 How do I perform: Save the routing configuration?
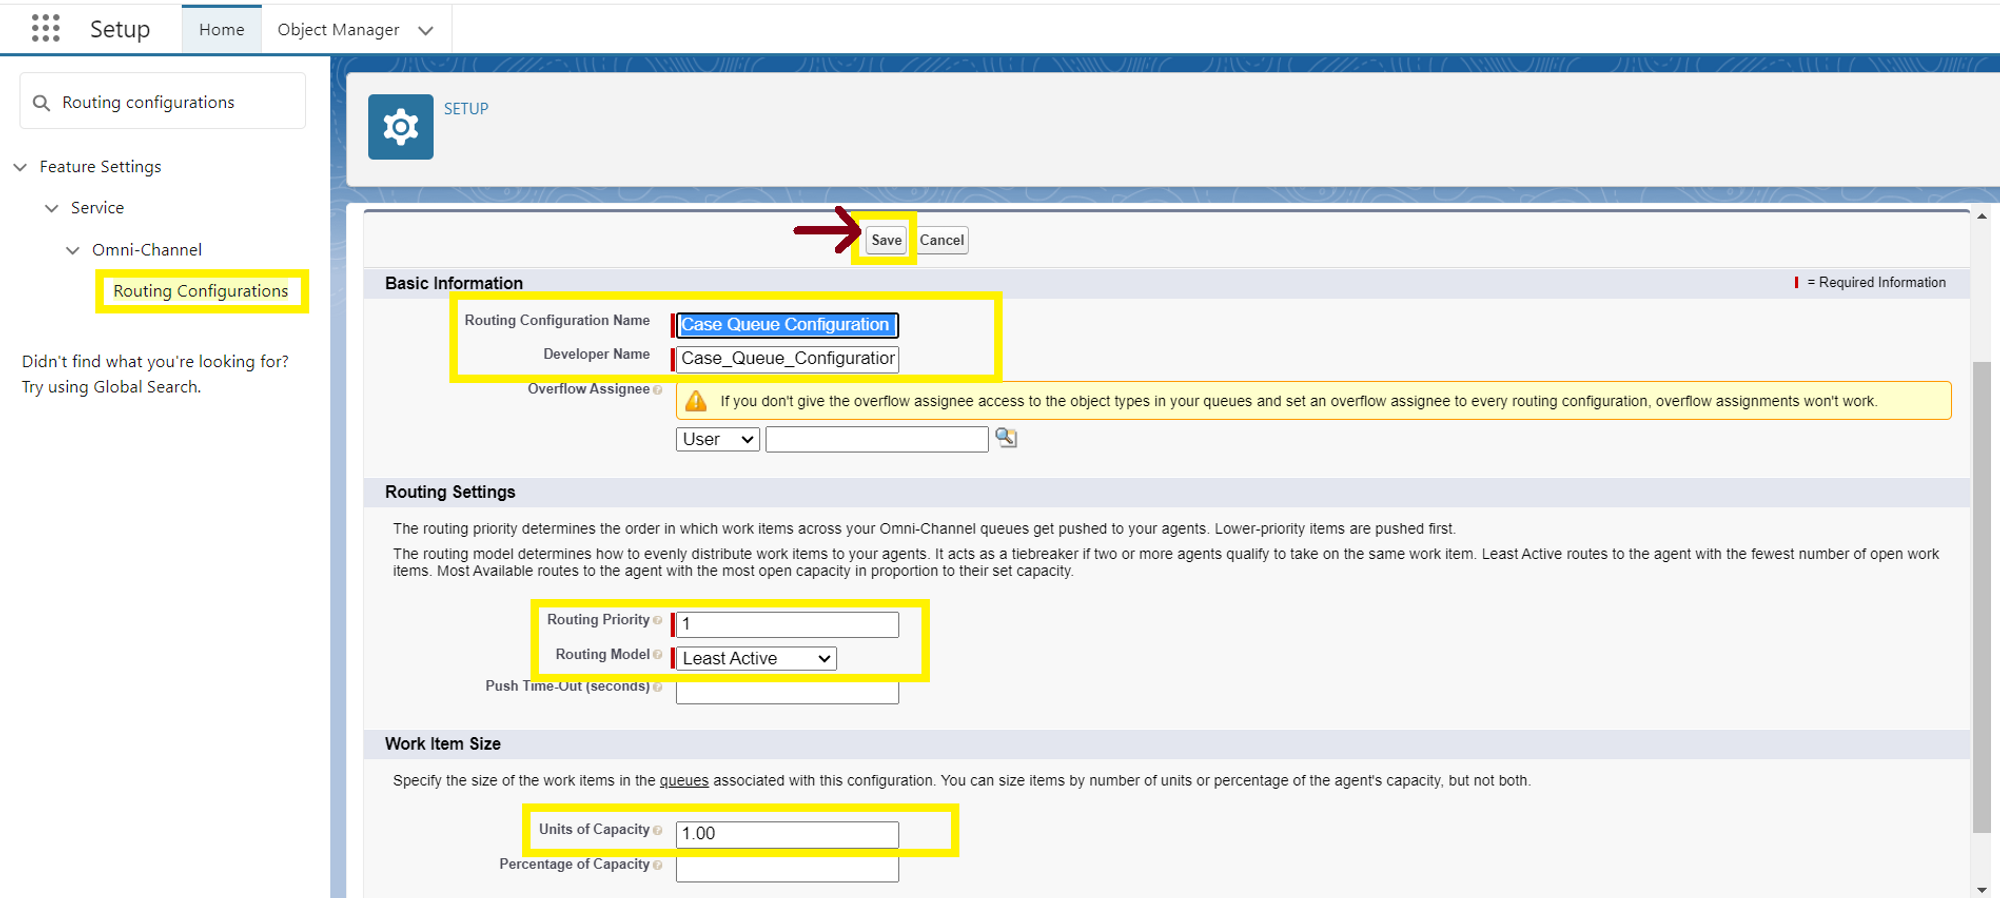(886, 240)
